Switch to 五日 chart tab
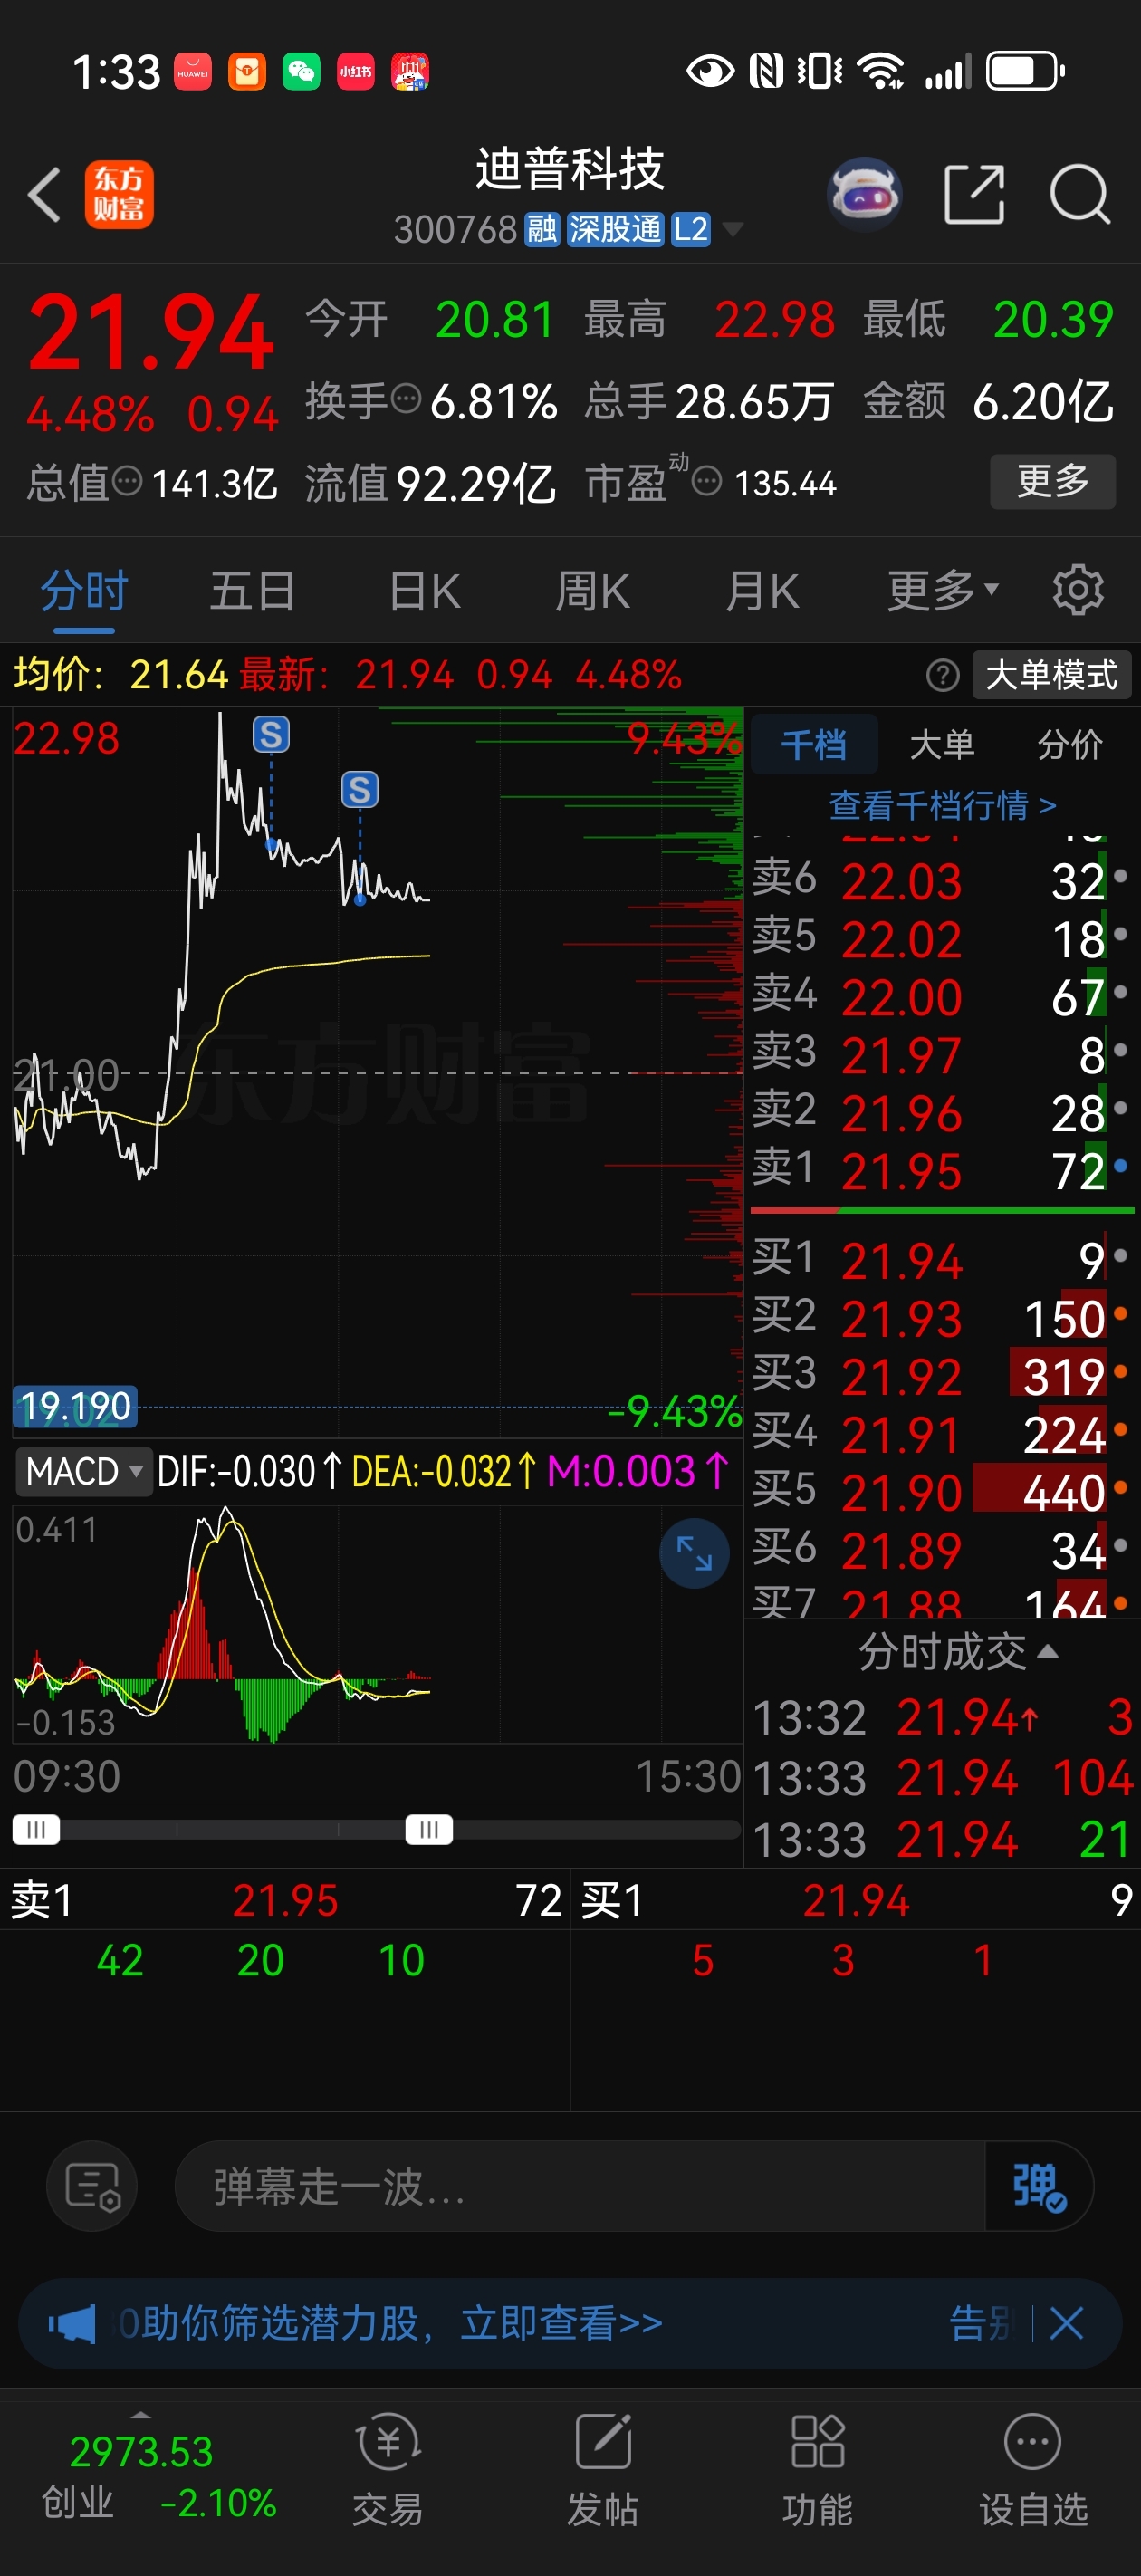1141x2576 pixels. (x=252, y=590)
